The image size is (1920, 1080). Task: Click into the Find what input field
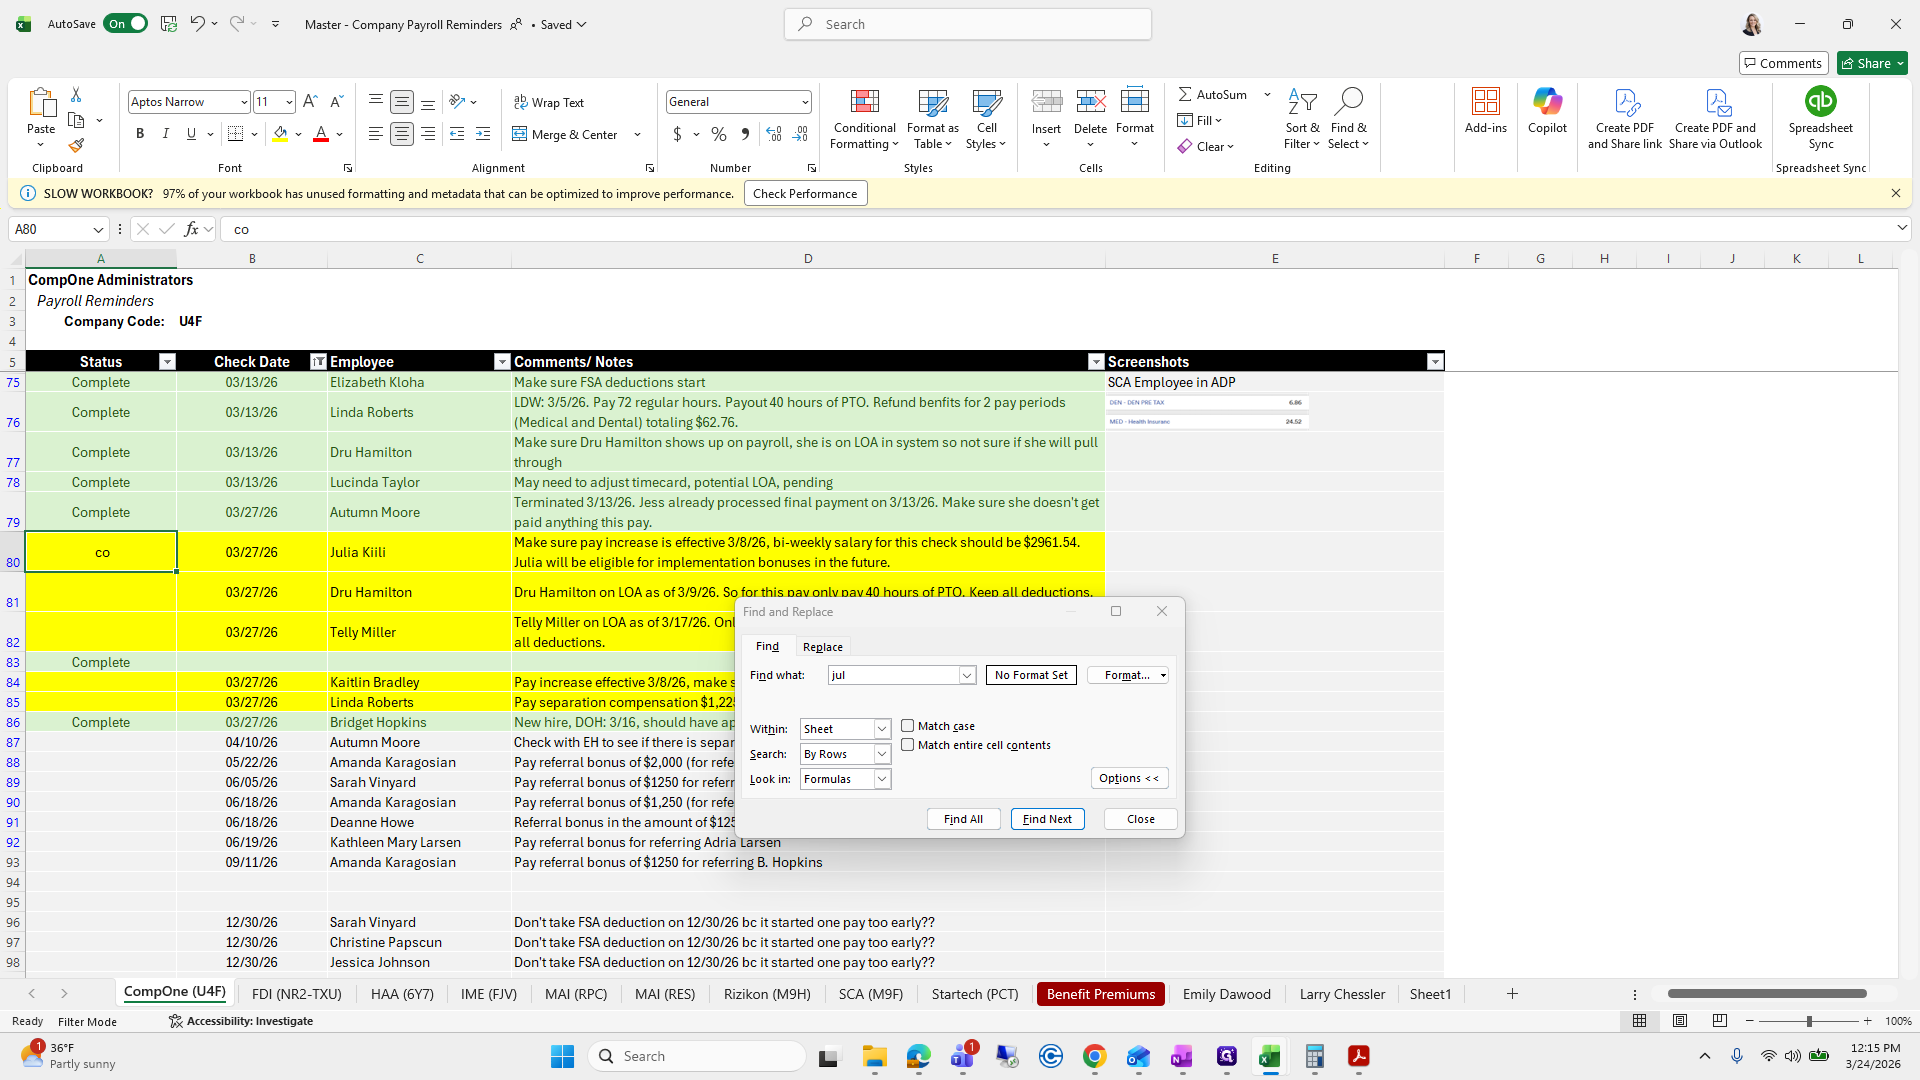[893, 675]
